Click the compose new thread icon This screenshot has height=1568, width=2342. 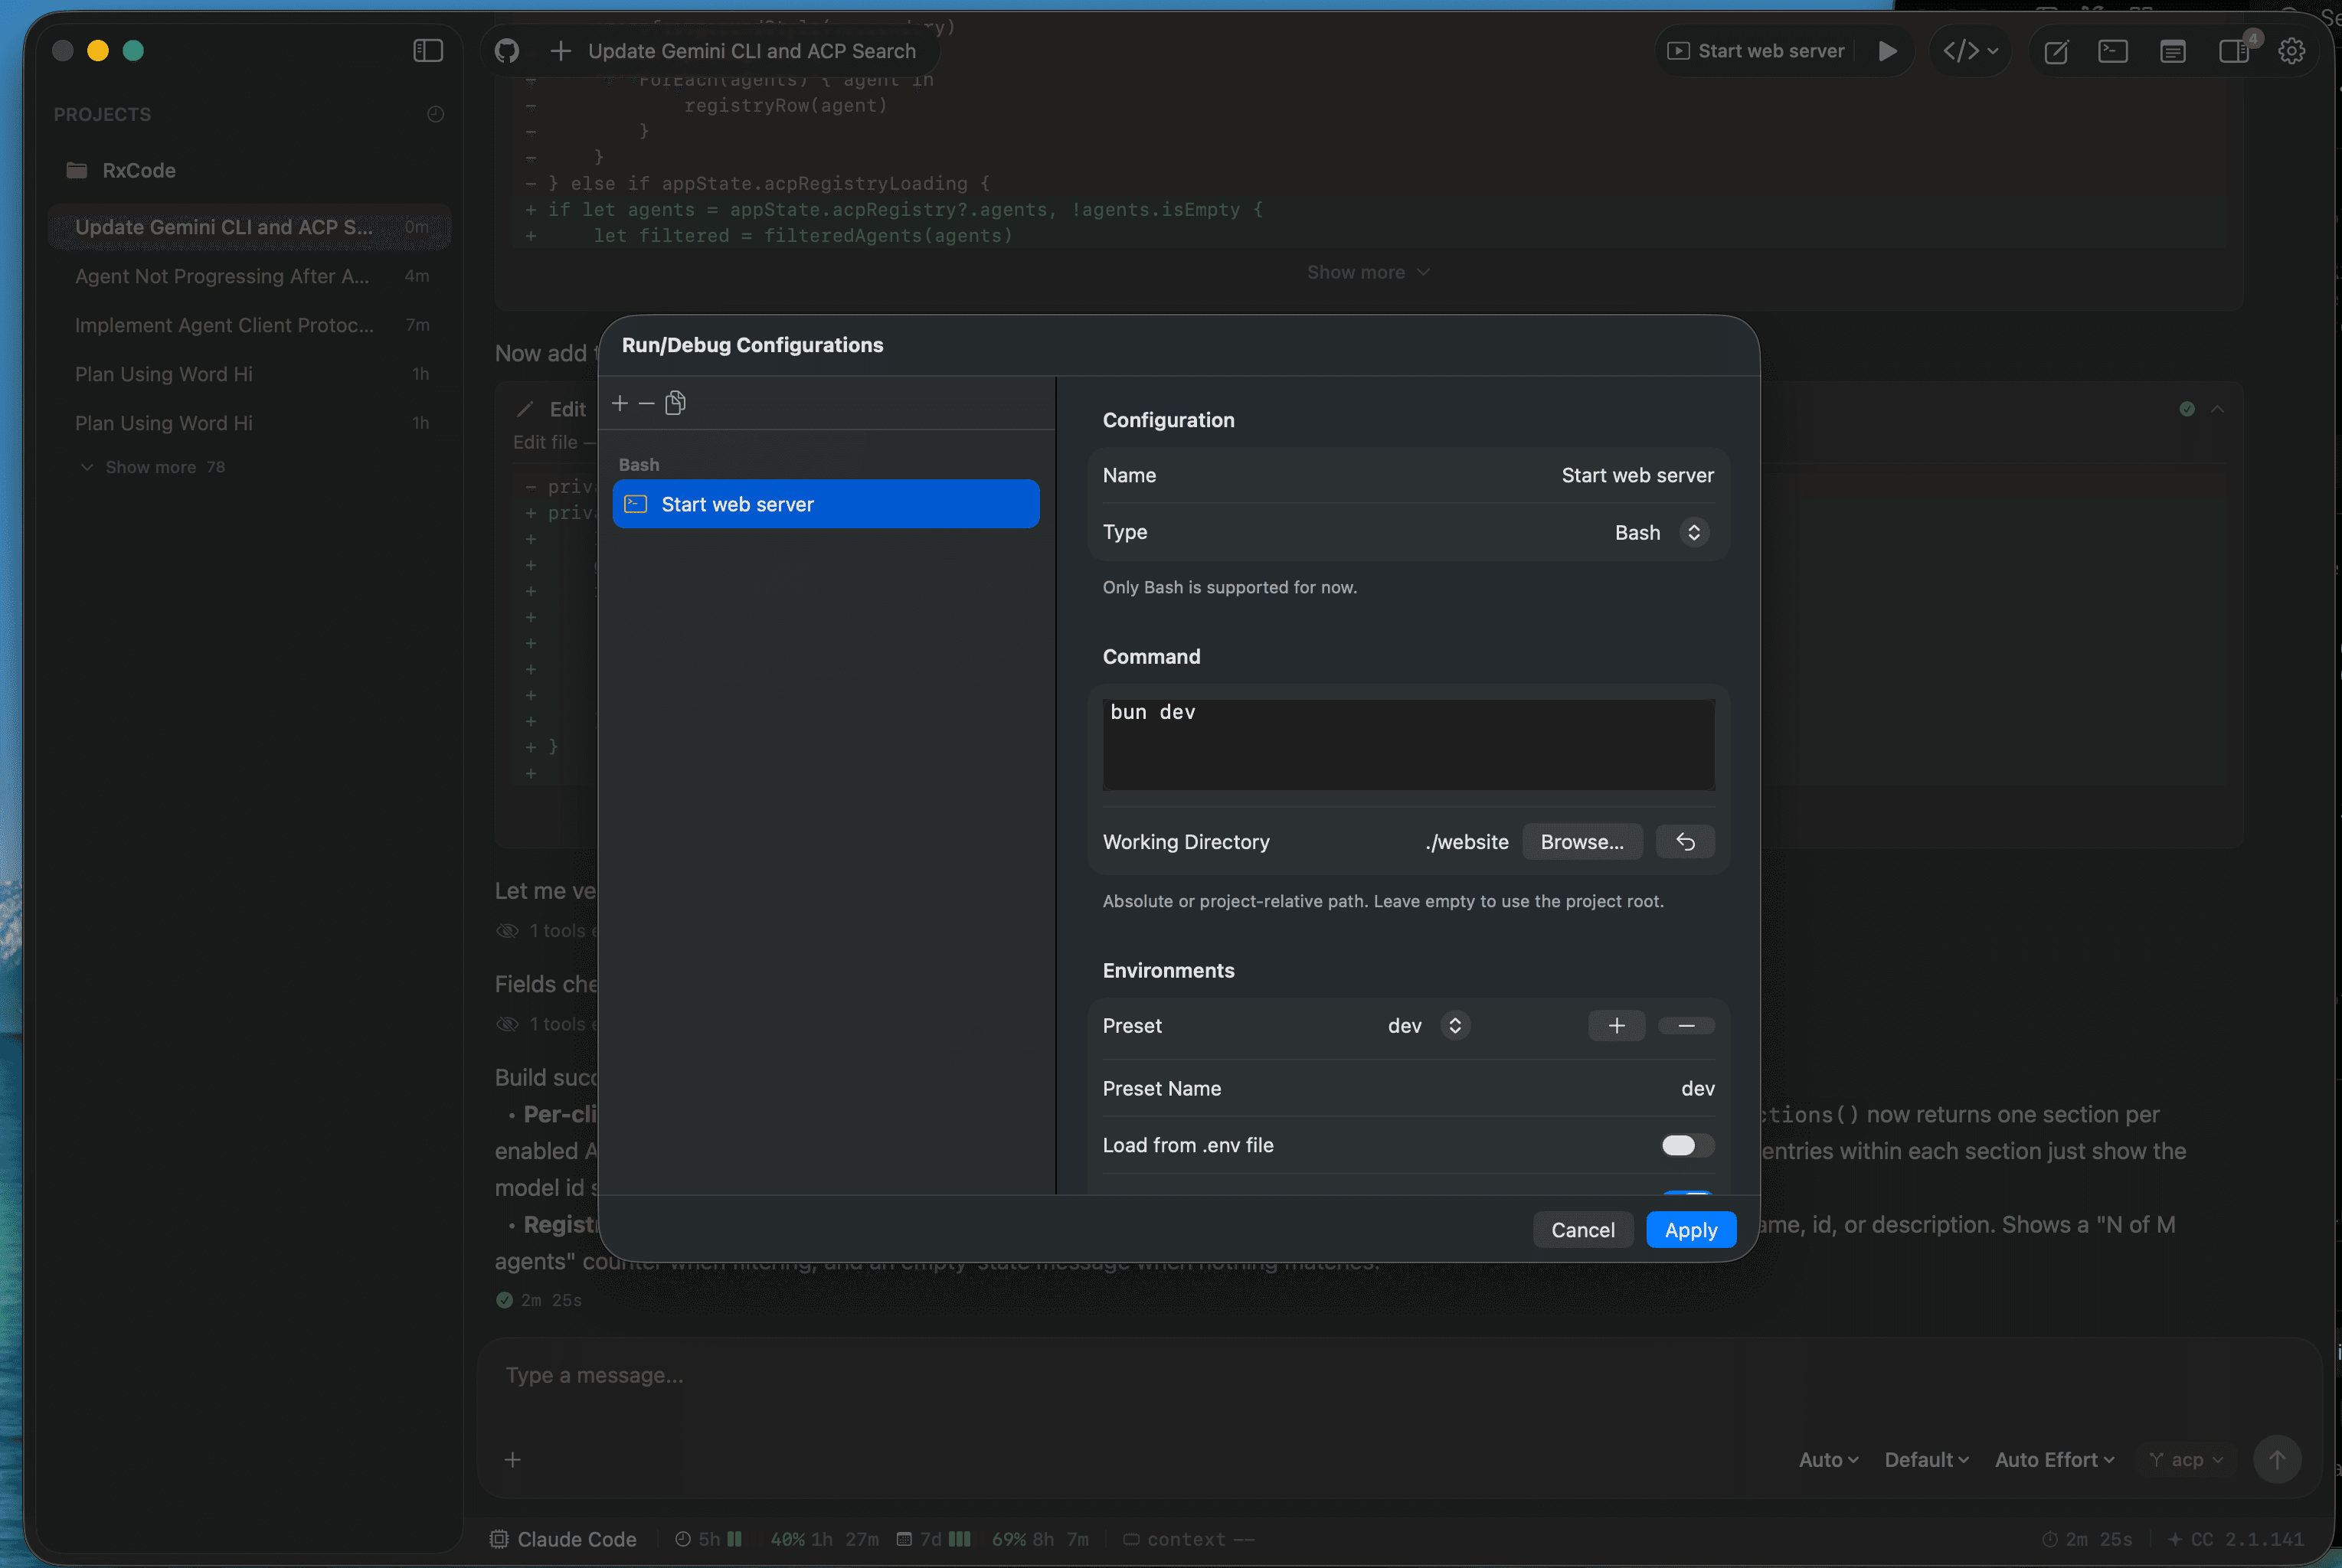pyautogui.click(x=2056, y=51)
